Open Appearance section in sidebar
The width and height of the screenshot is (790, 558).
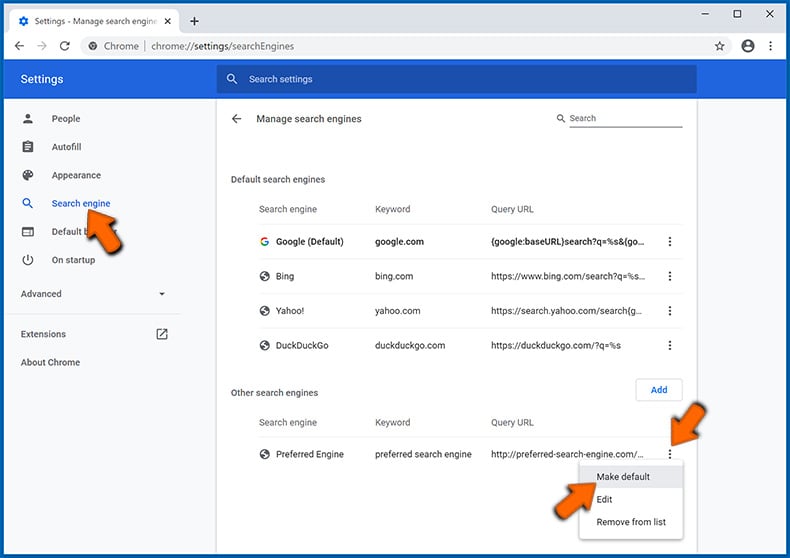[x=76, y=175]
